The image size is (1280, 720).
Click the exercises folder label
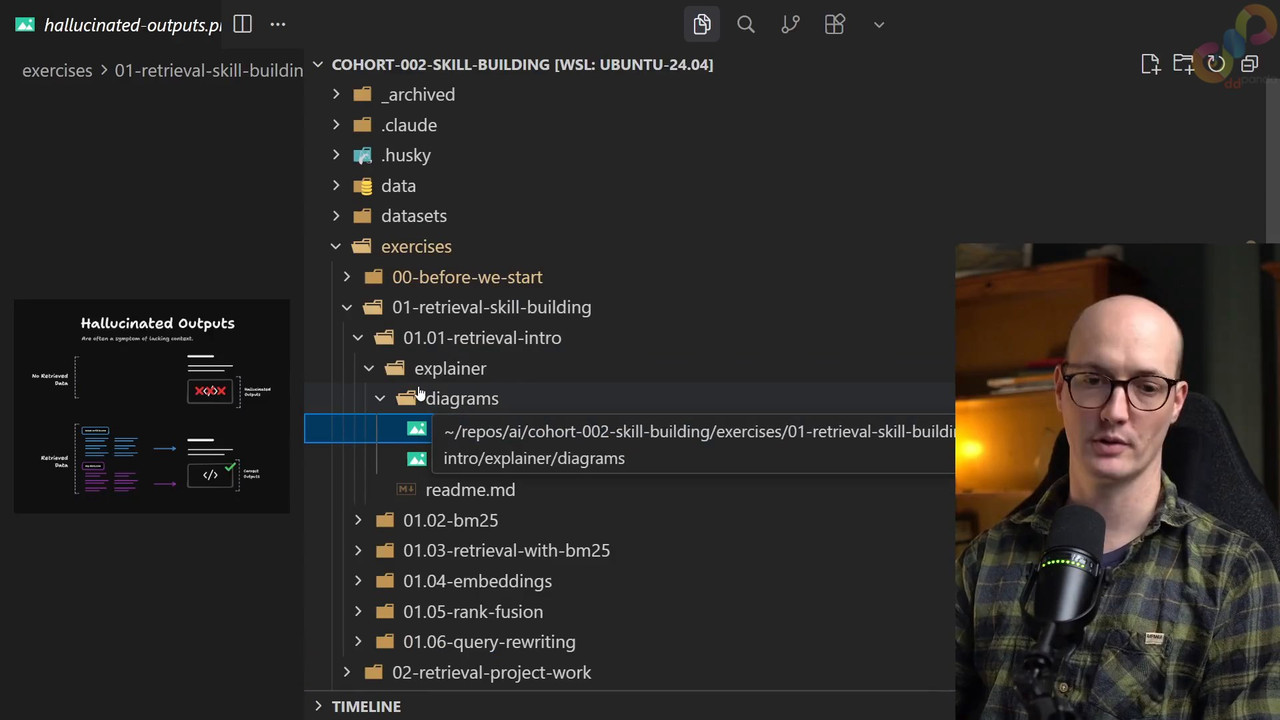click(416, 246)
